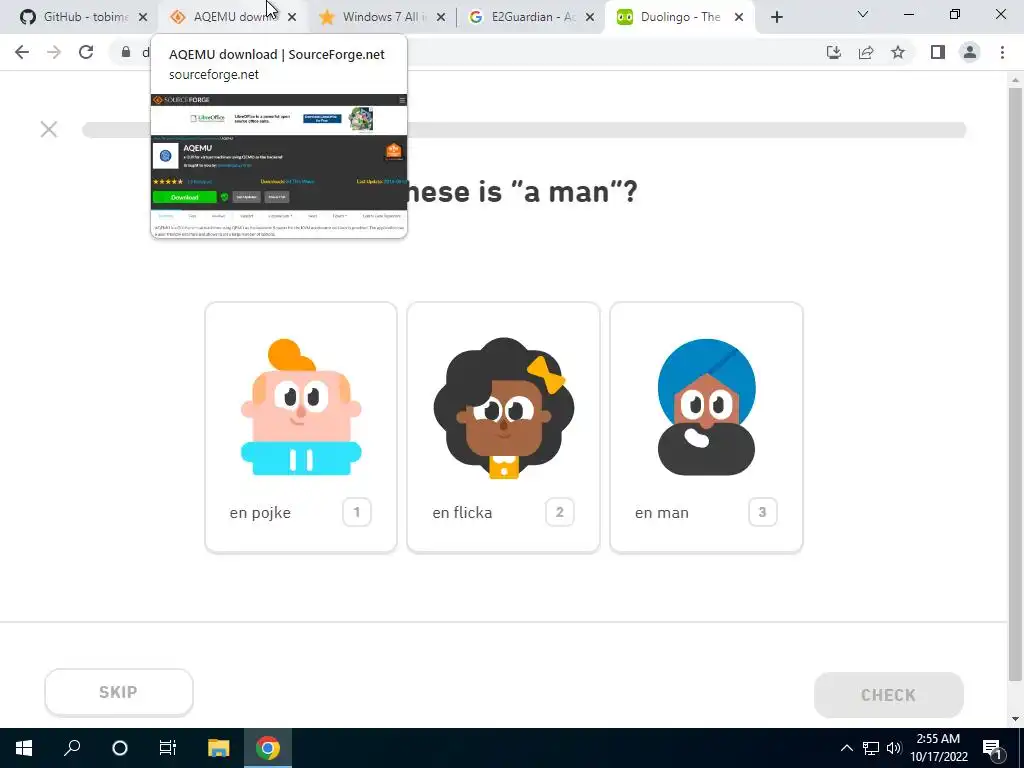Viewport: 1024px width, 768px height.
Task: Open the tab search chevron
Action: [863, 14]
